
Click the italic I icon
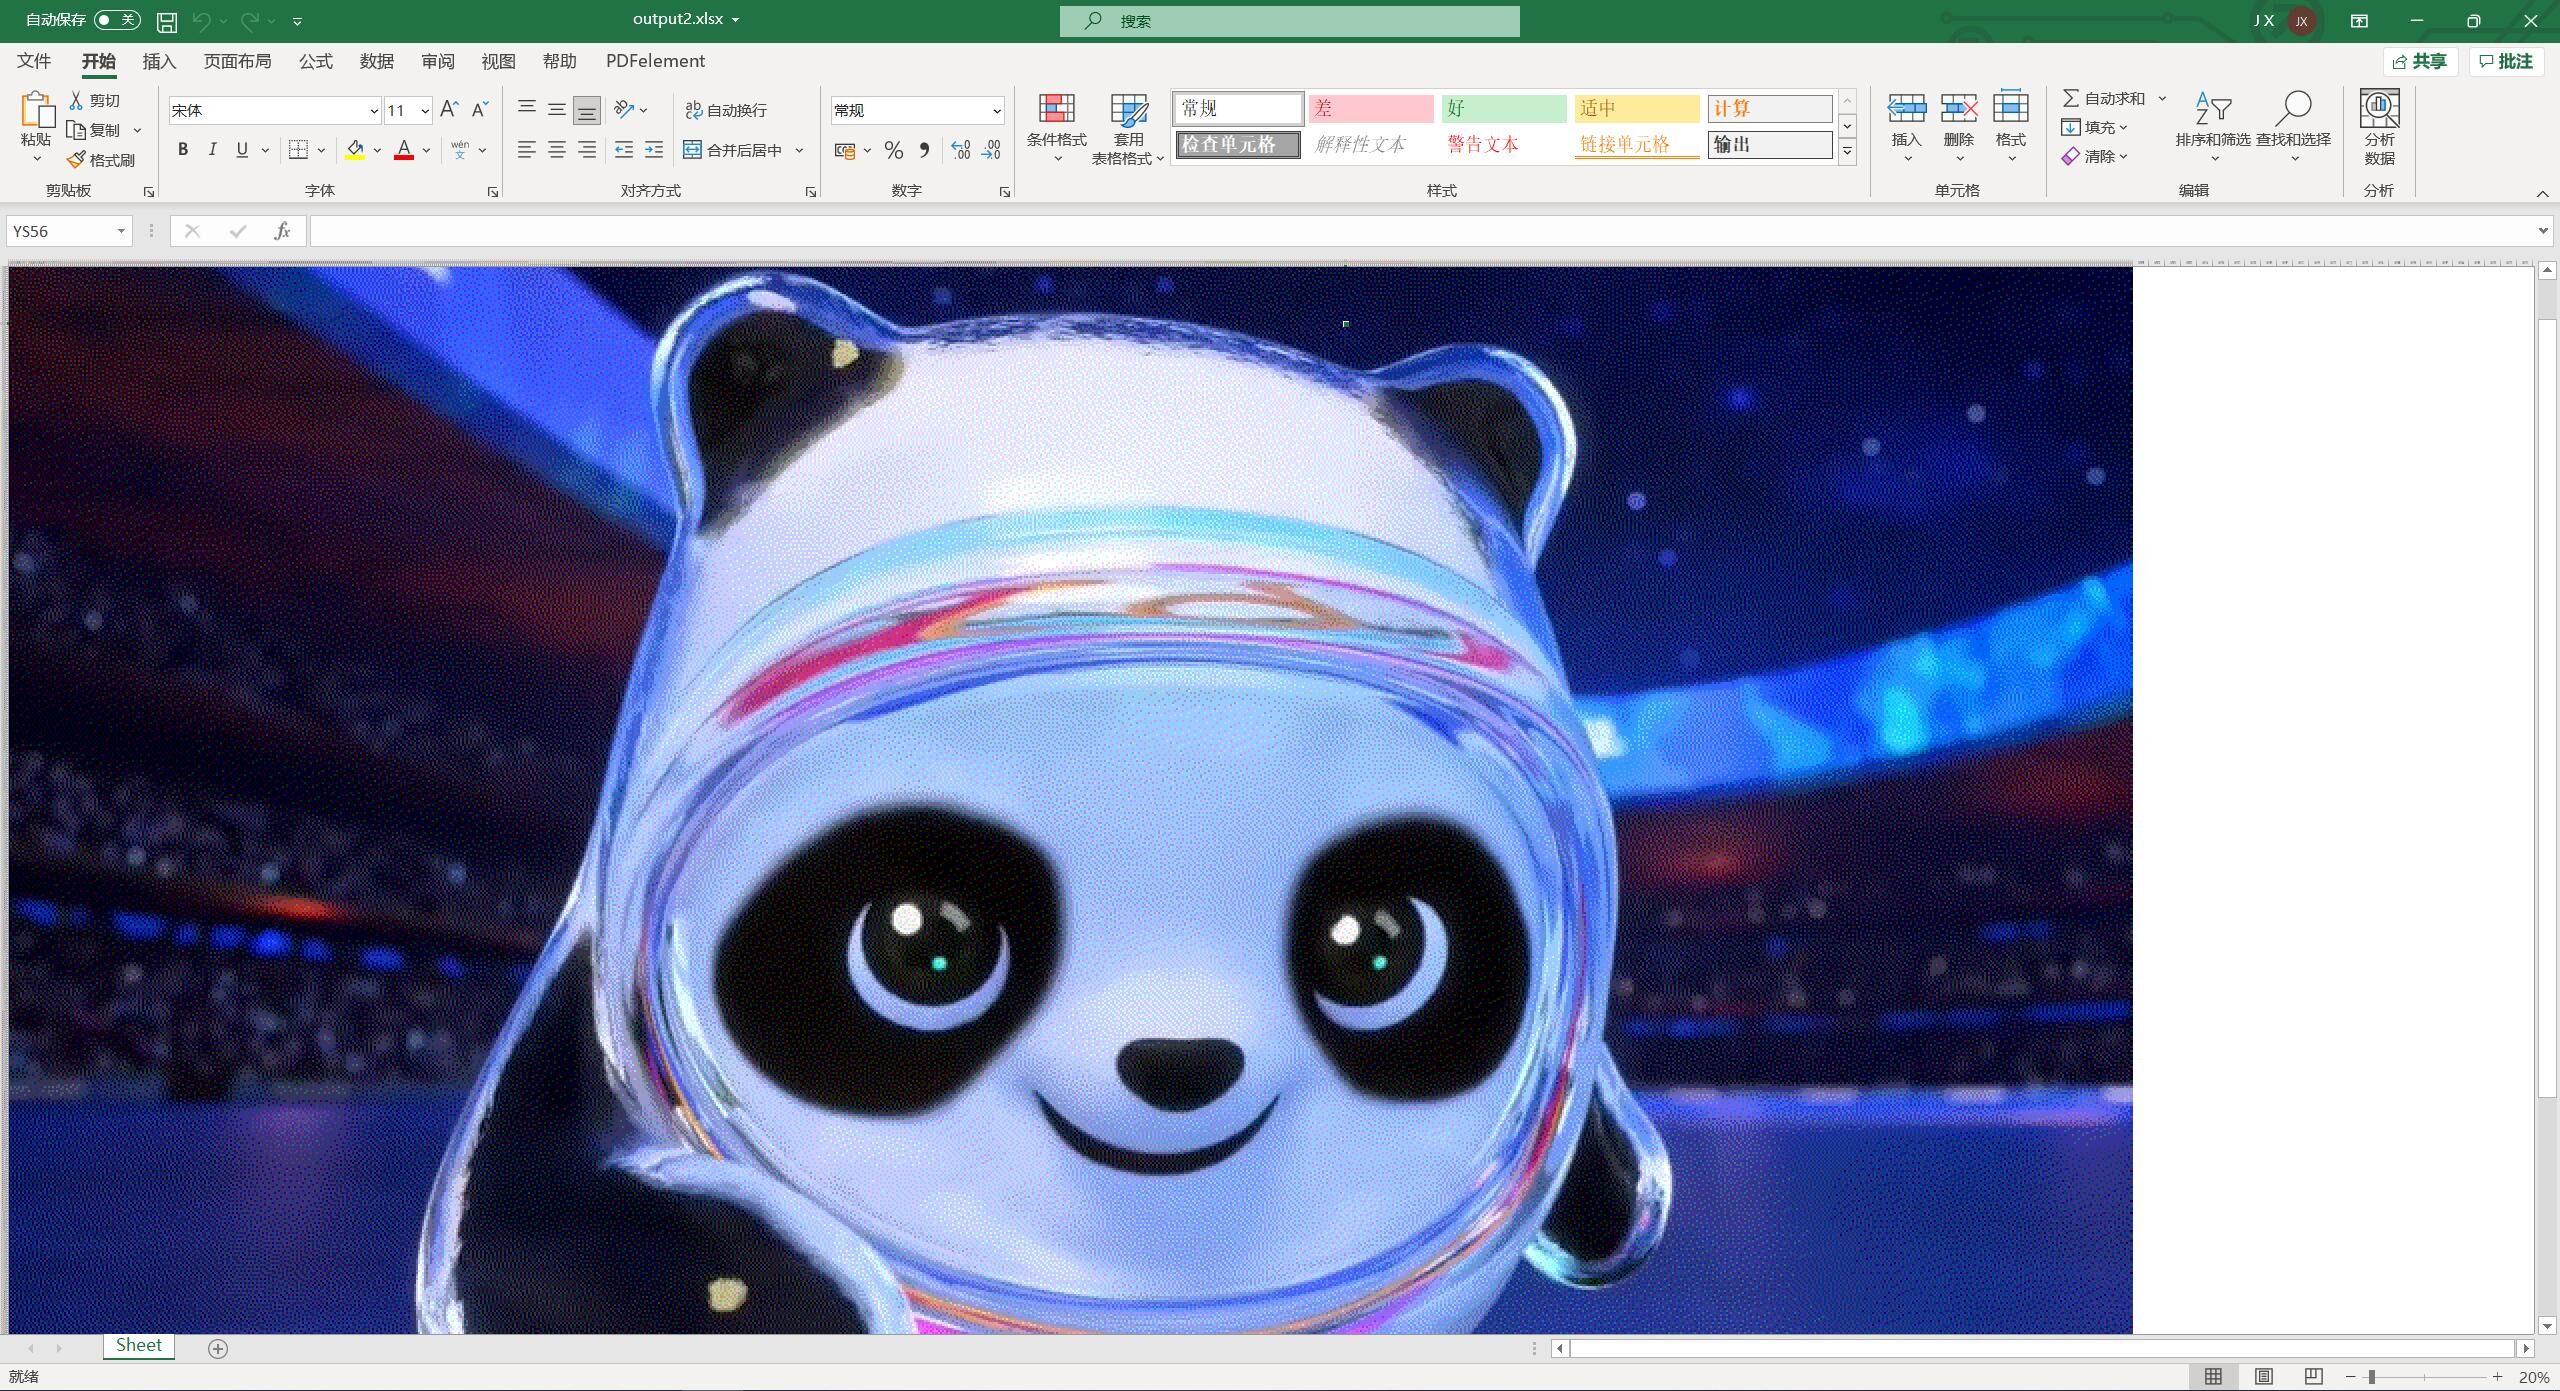(x=212, y=150)
